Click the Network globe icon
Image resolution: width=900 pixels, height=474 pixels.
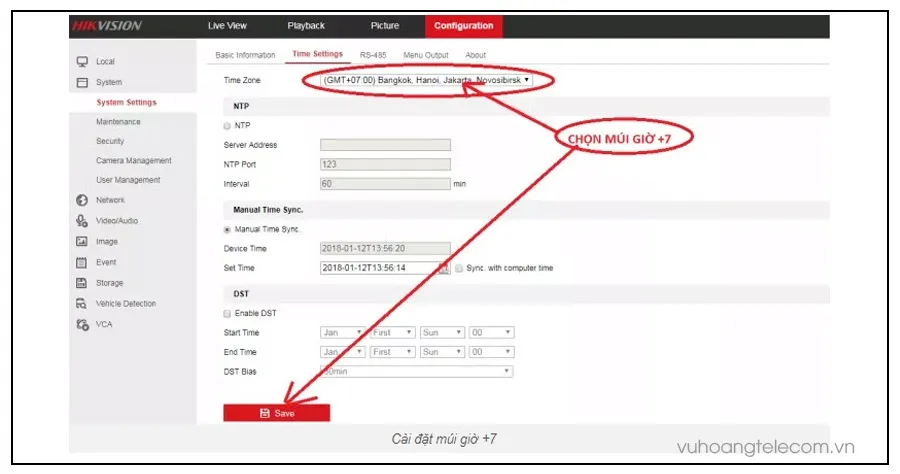pos(82,200)
